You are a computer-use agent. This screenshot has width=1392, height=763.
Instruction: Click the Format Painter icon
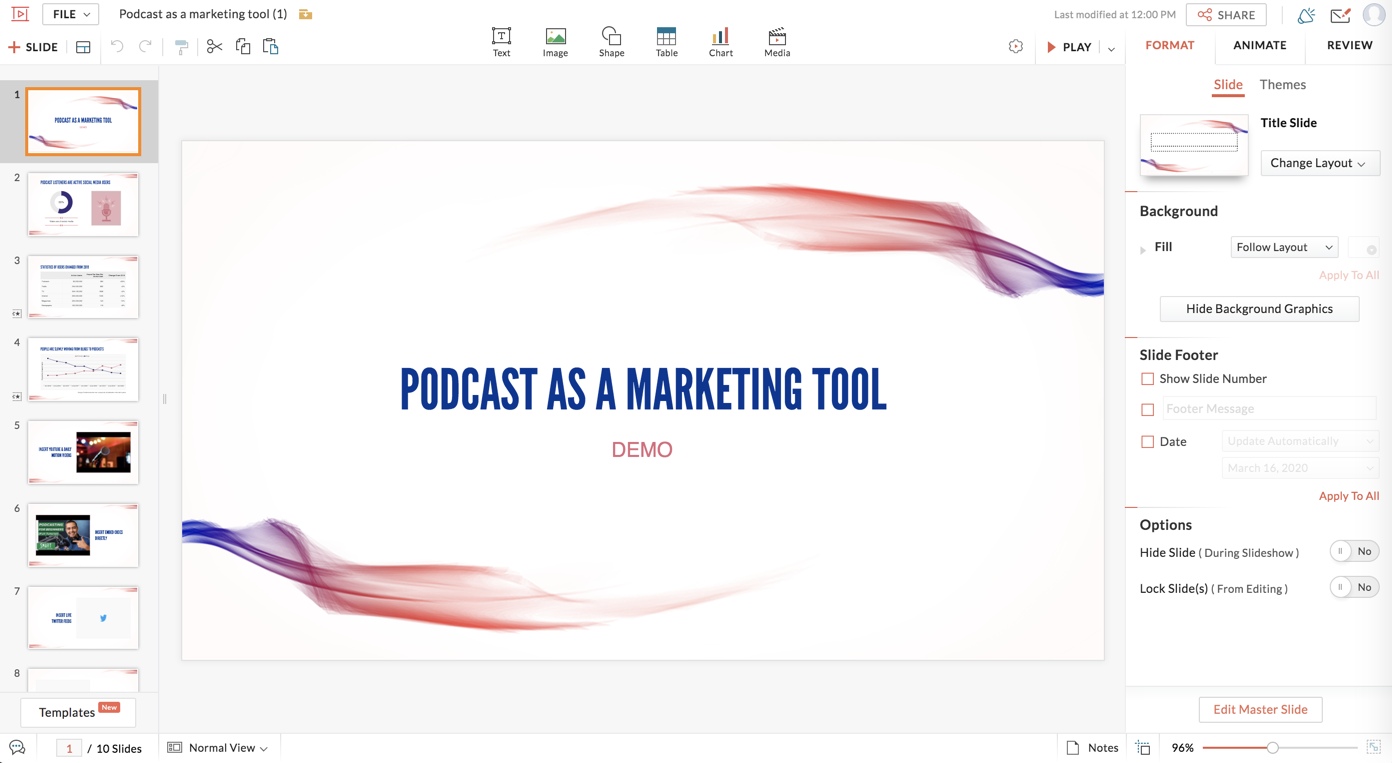pos(181,47)
